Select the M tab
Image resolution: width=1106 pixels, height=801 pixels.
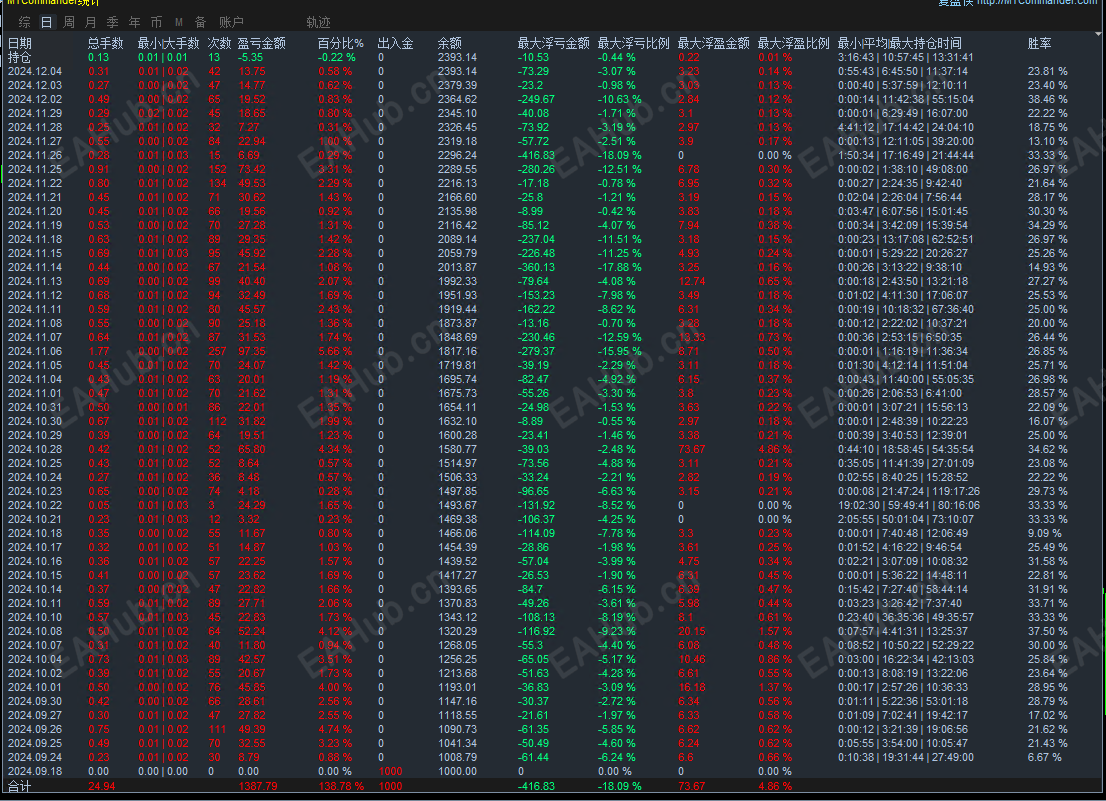tap(178, 23)
